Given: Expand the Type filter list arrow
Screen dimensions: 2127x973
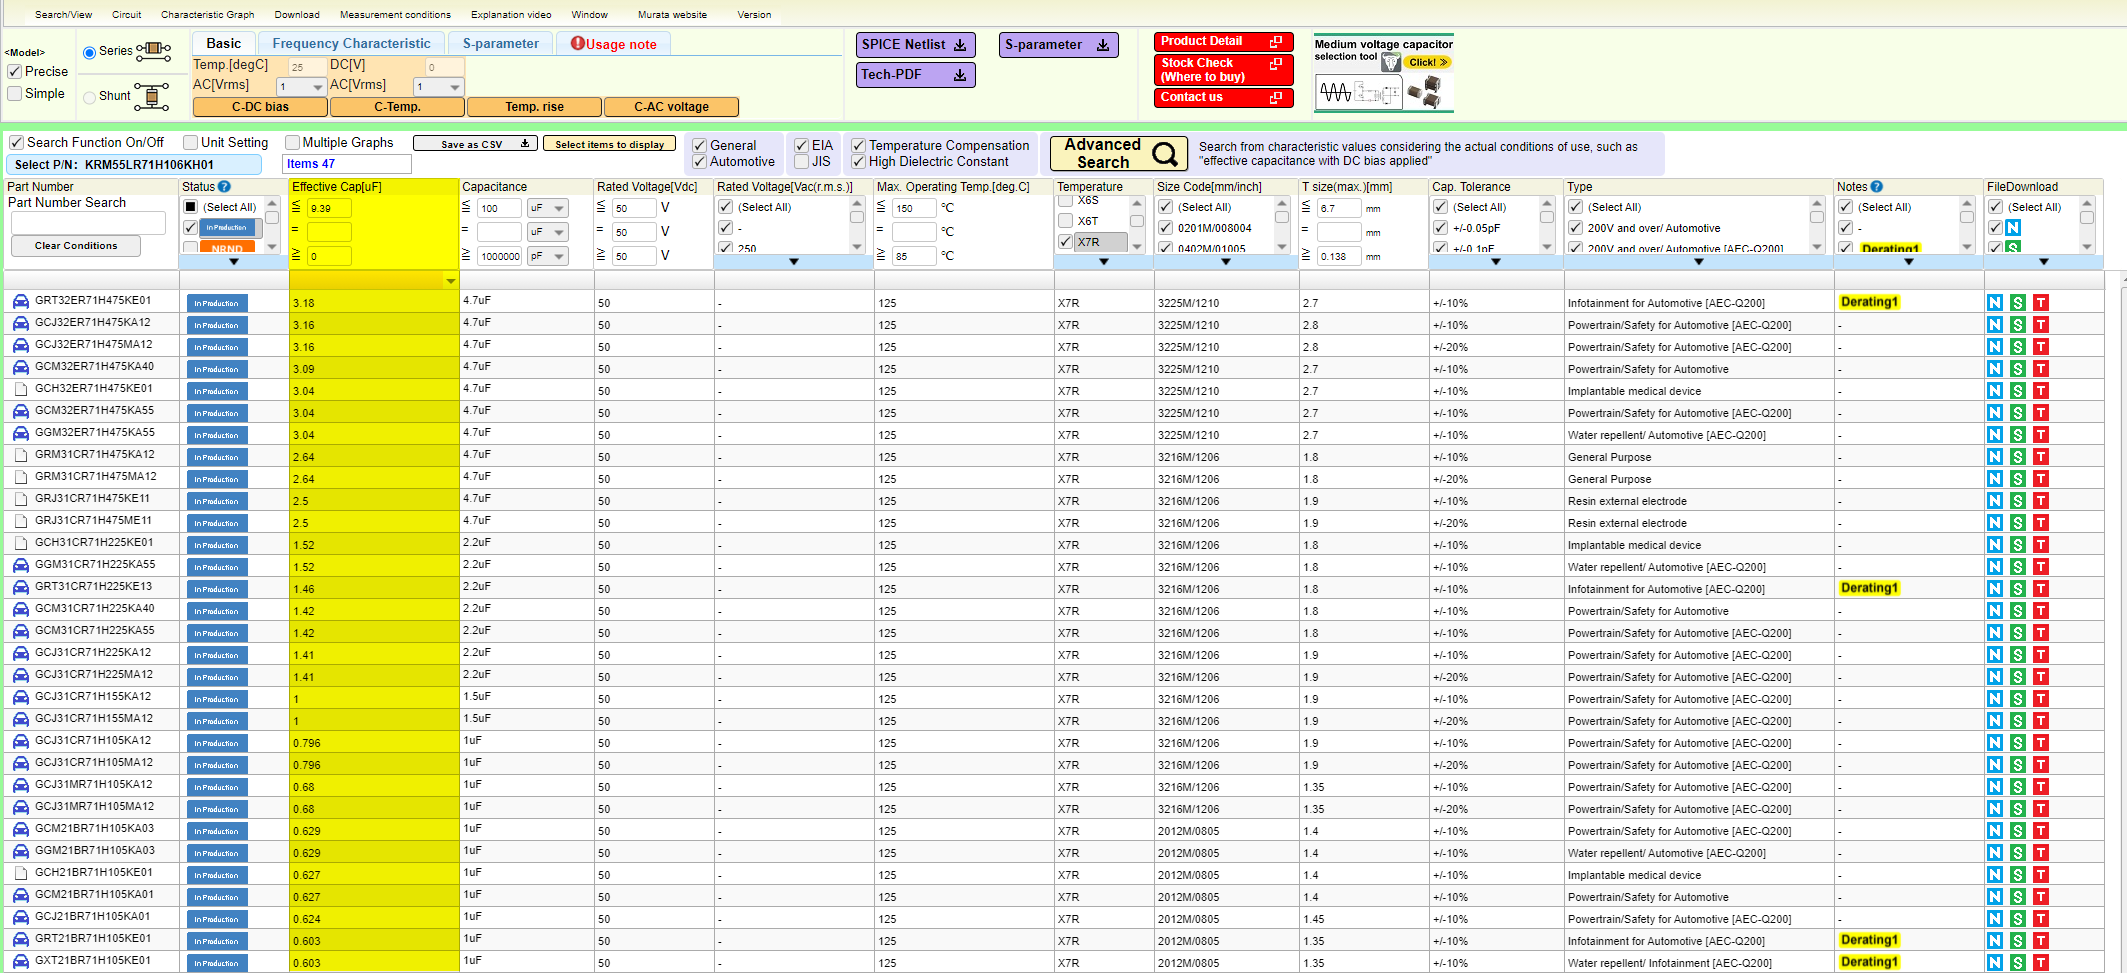Looking at the screenshot, I should (x=1699, y=262).
